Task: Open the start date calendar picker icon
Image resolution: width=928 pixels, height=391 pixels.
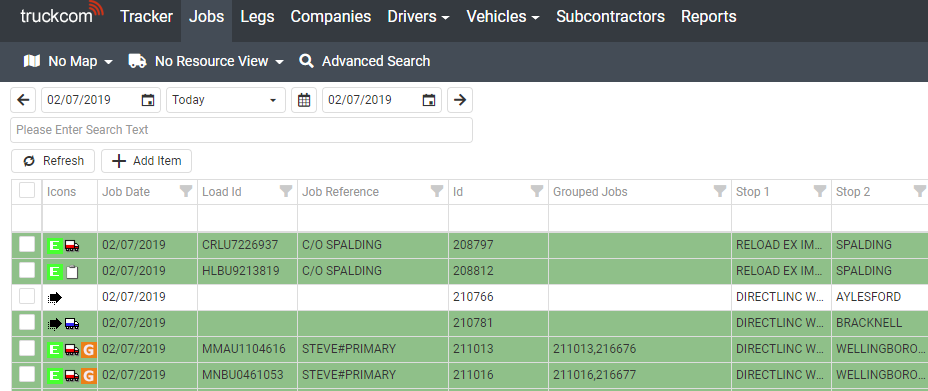Action: (148, 100)
